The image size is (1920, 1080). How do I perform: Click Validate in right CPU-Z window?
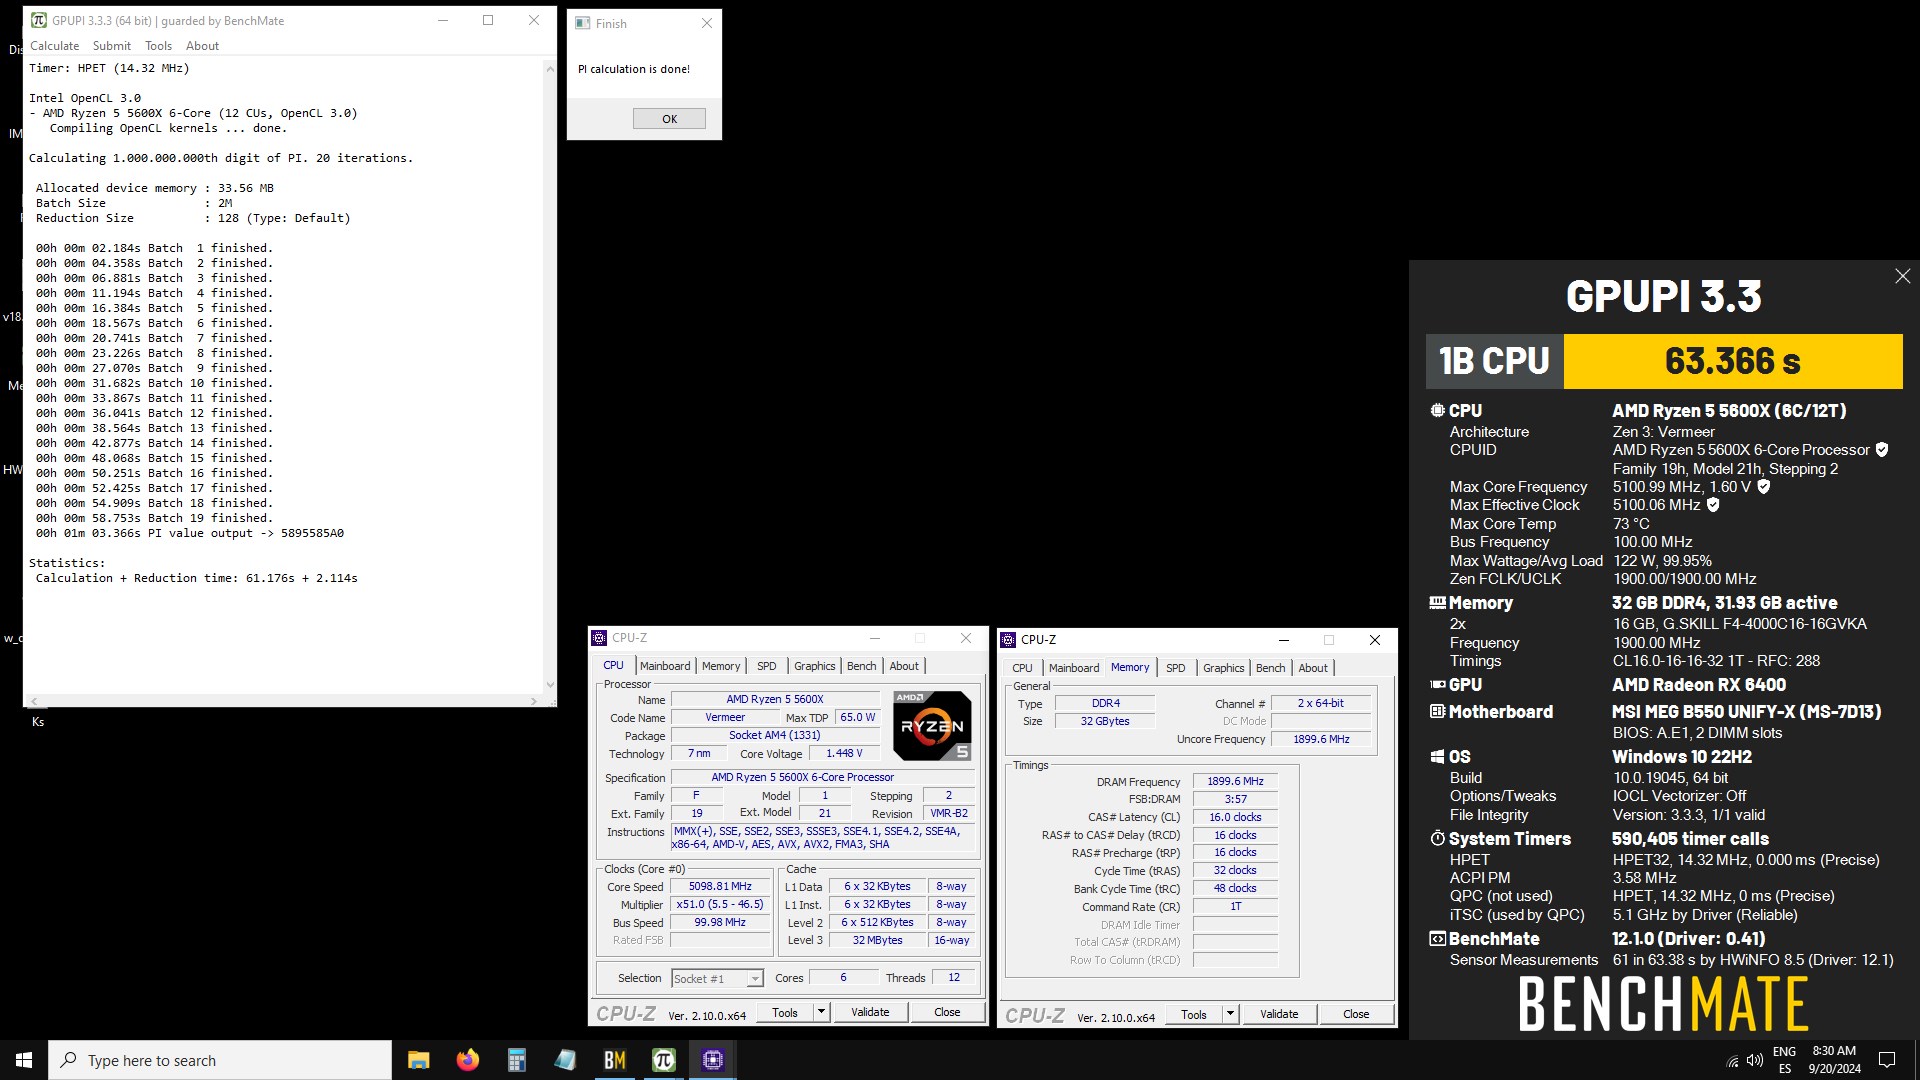tap(1279, 1015)
